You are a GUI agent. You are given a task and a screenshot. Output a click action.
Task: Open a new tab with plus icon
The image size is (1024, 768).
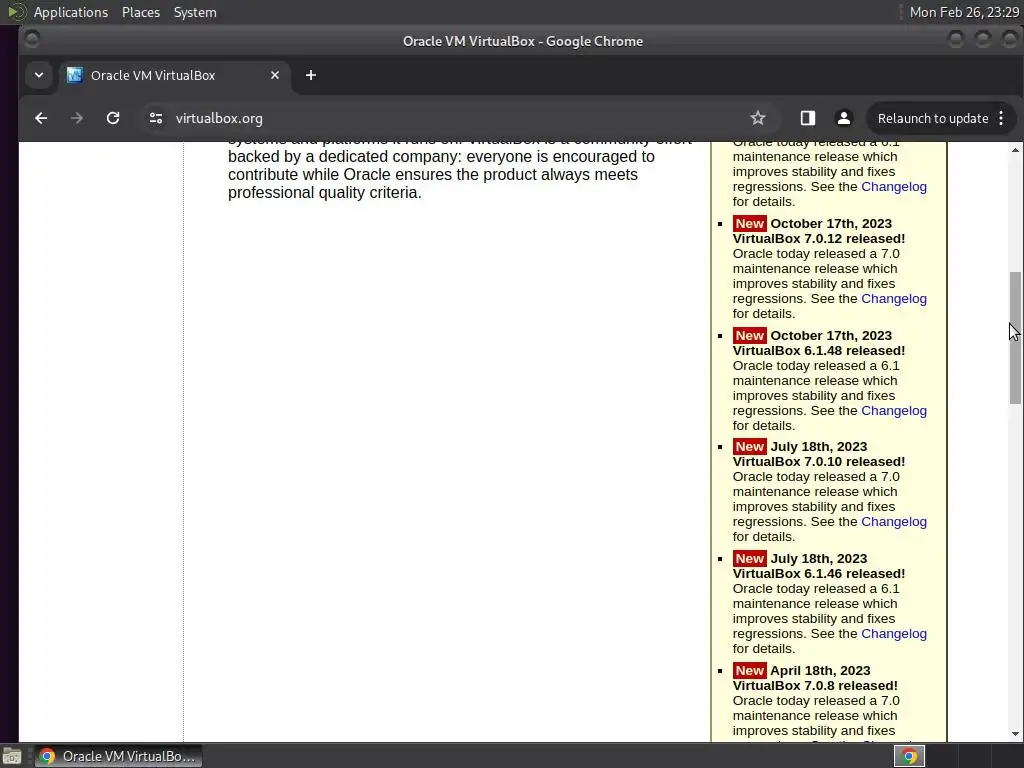(311, 75)
